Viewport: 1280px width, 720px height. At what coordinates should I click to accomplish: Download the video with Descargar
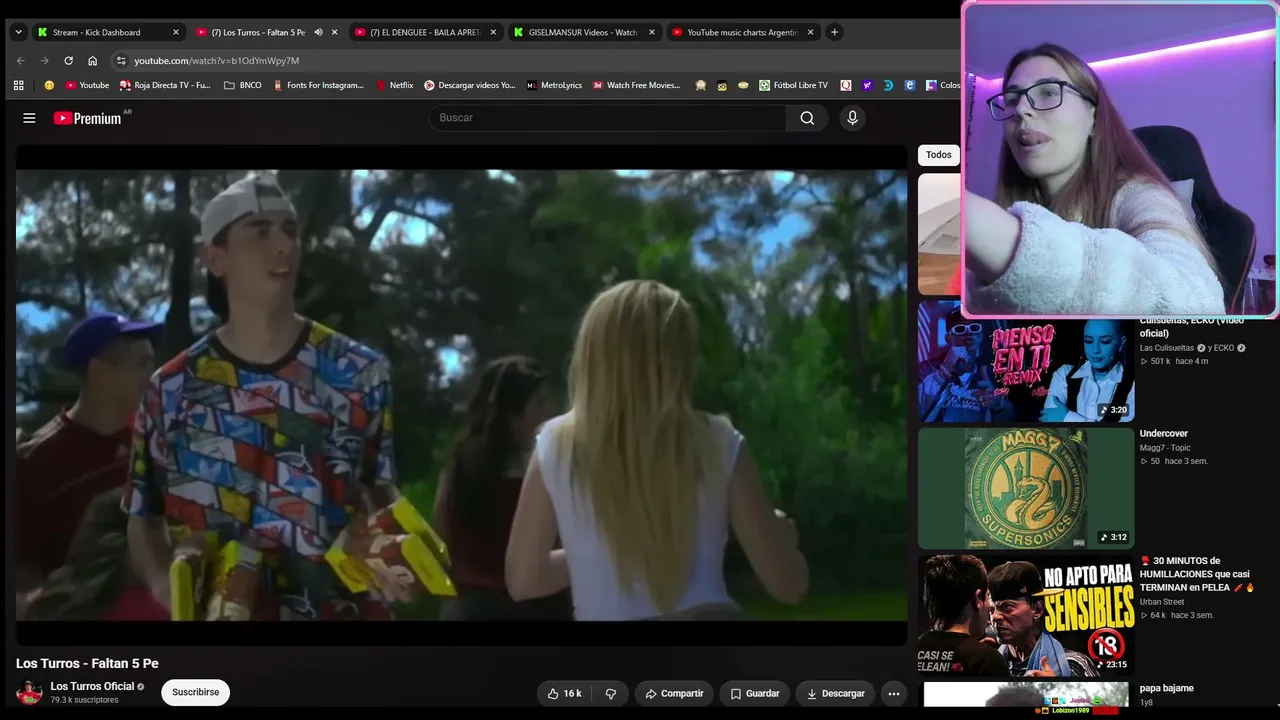pyautogui.click(x=836, y=693)
